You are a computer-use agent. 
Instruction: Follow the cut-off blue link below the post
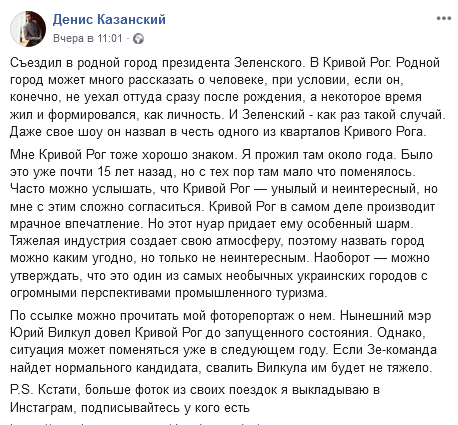[137, 423]
